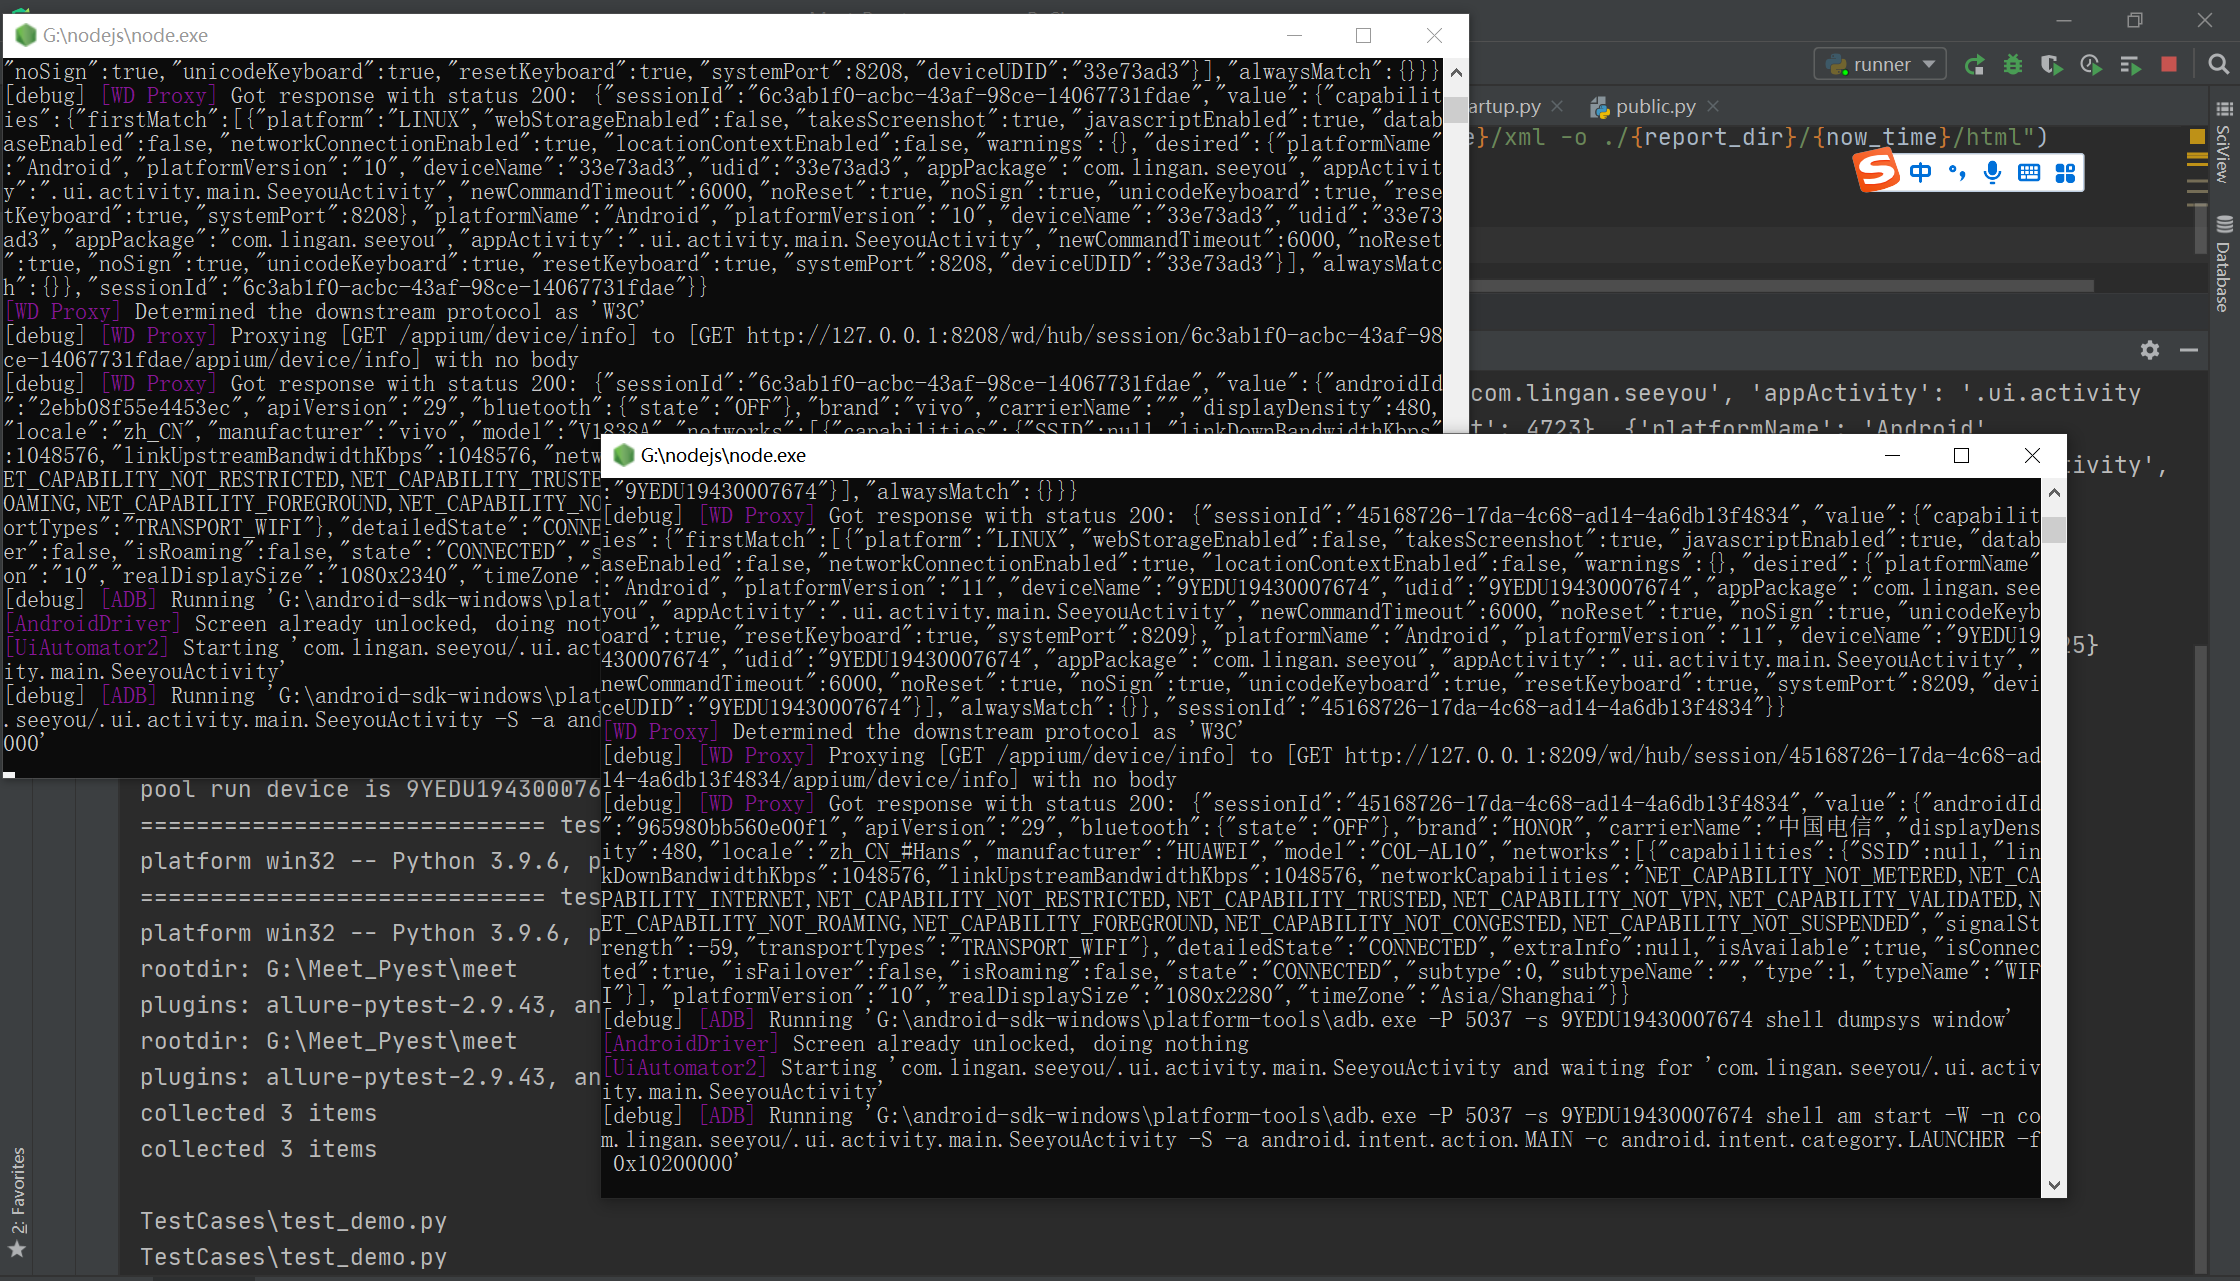Minimize the back node.exe console window

(1294, 35)
